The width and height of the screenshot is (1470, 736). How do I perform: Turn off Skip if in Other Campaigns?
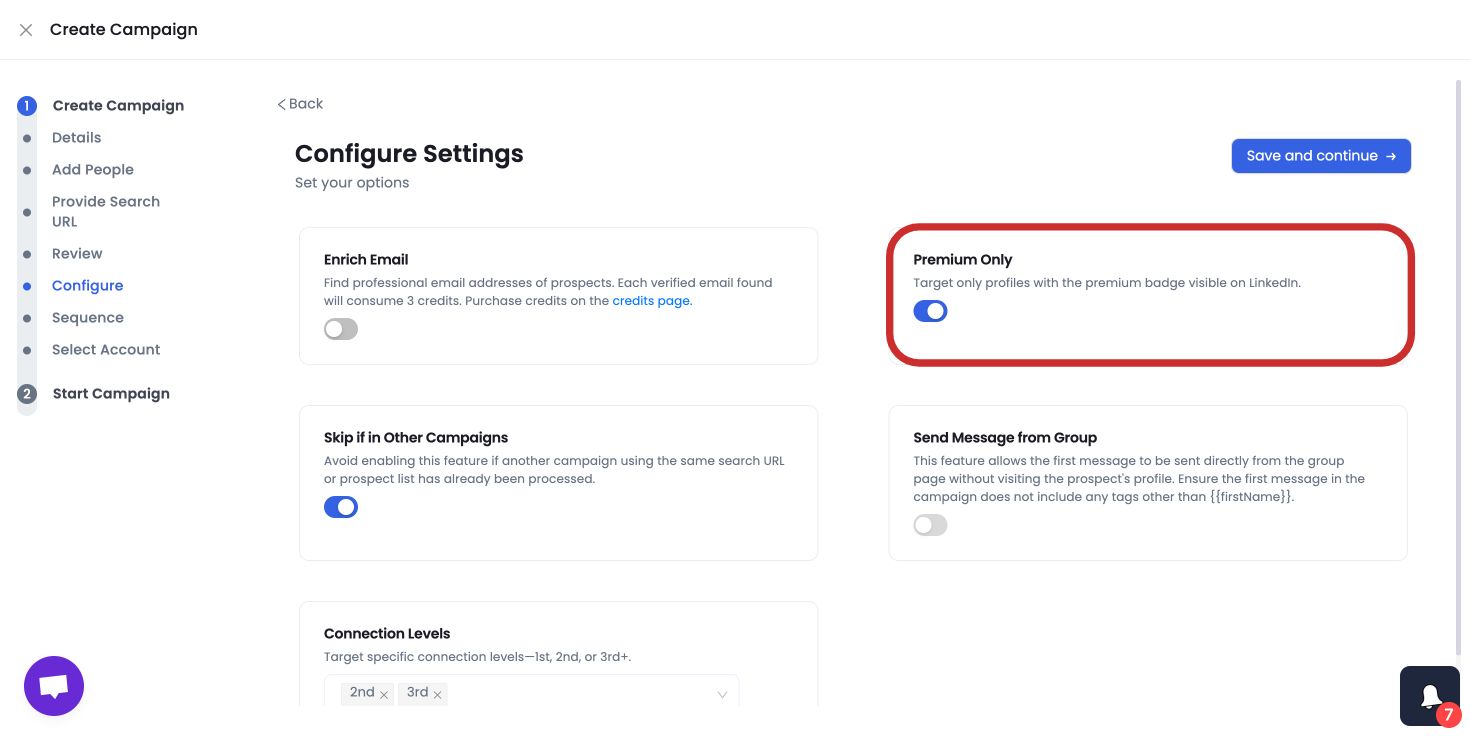pos(341,507)
